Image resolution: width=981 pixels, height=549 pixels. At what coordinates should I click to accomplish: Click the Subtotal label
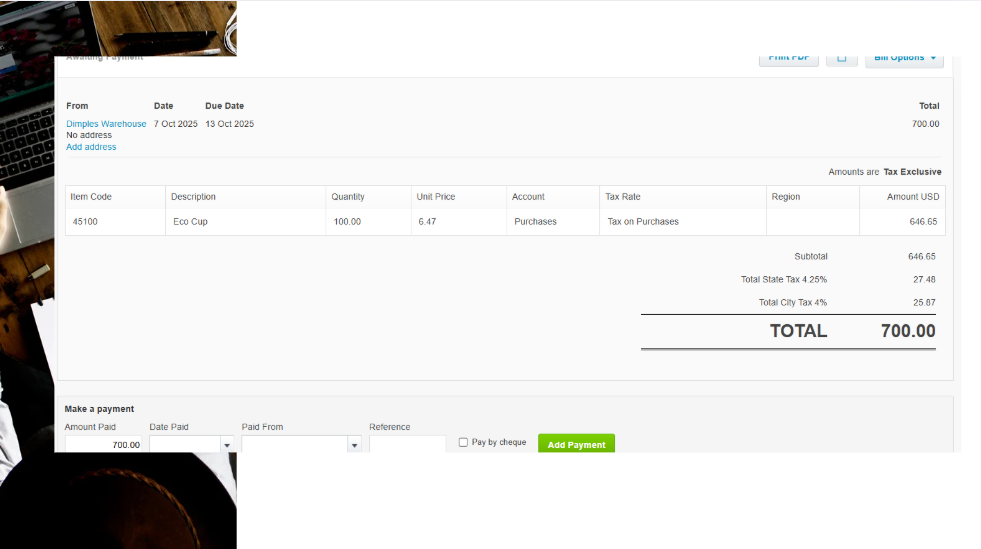811,256
